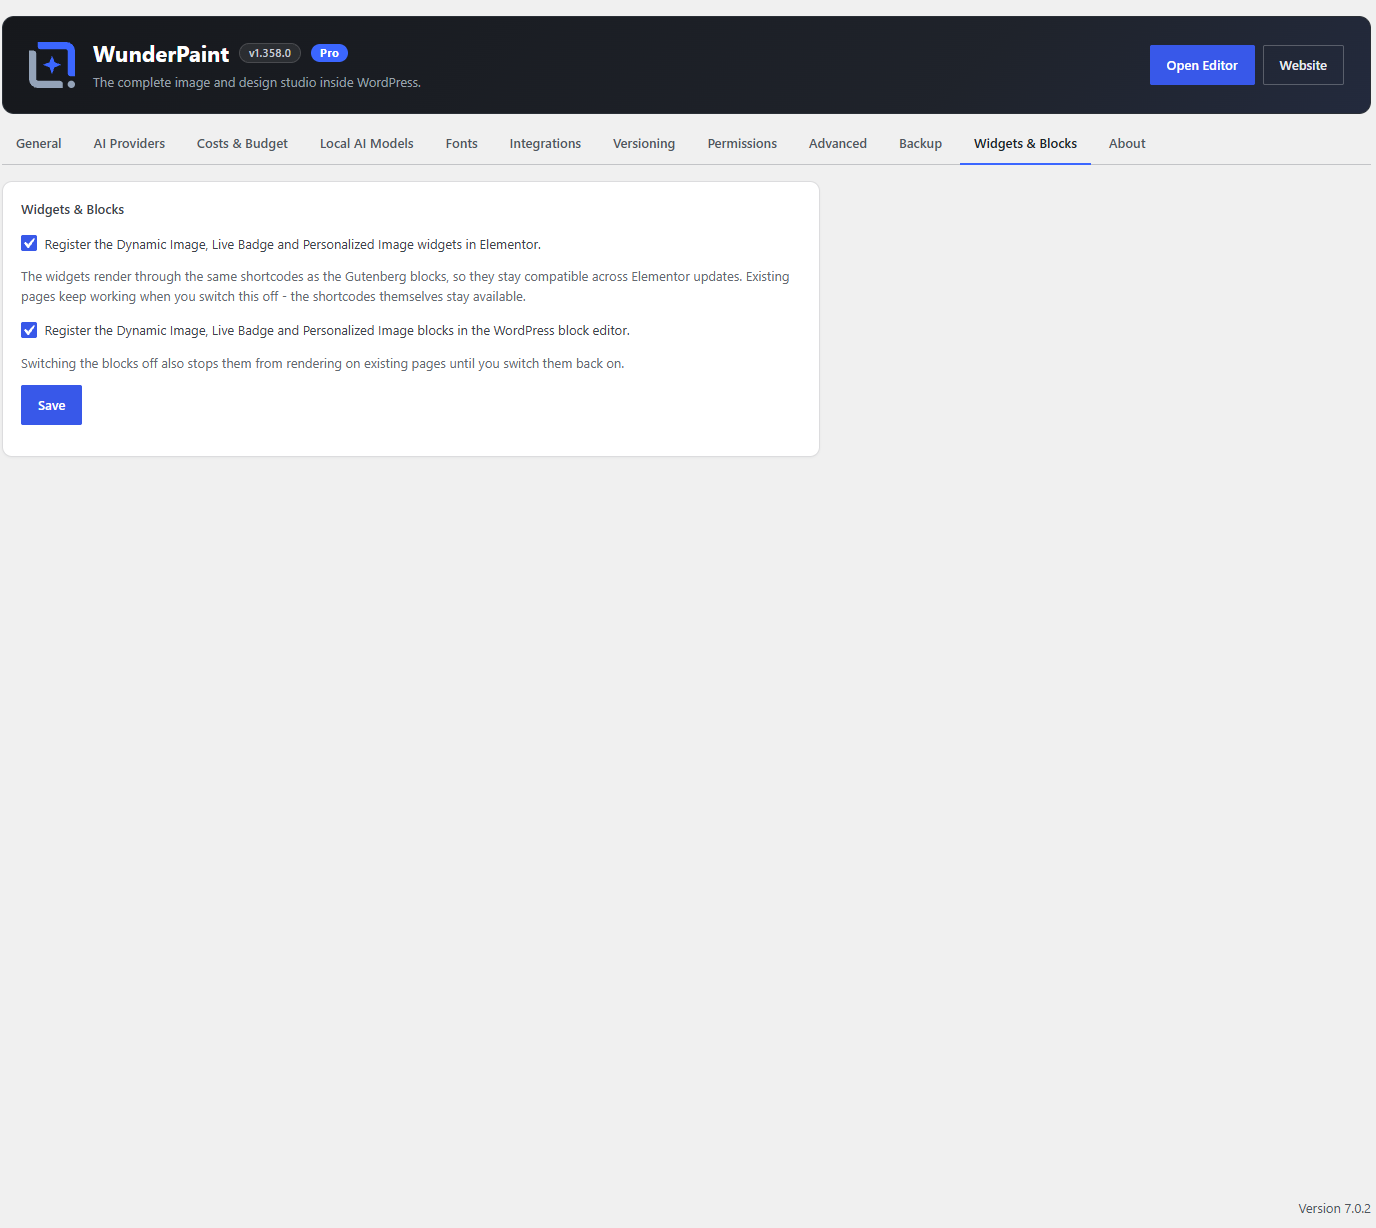Click the block editor checkbox label text
Screen dimensions: 1376x1228
(x=337, y=331)
